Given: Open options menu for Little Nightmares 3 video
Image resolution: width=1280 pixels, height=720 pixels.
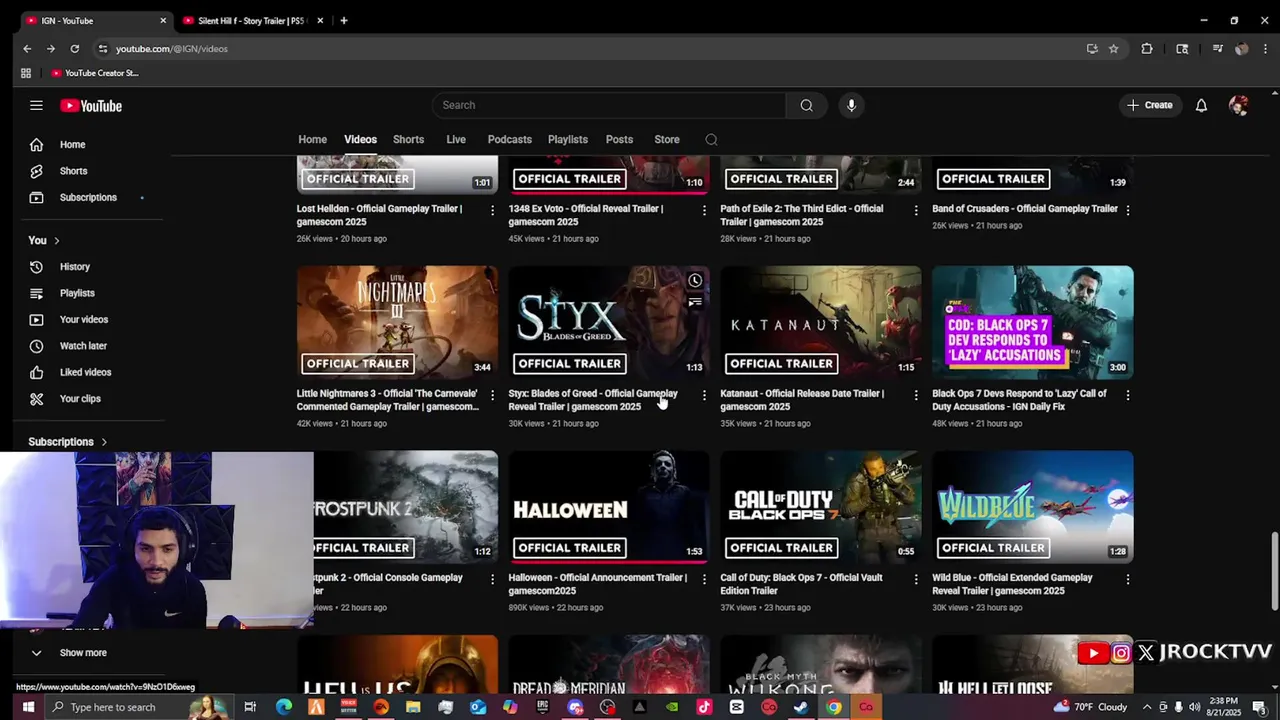Looking at the screenshot, I should click(x=492, y=395).
